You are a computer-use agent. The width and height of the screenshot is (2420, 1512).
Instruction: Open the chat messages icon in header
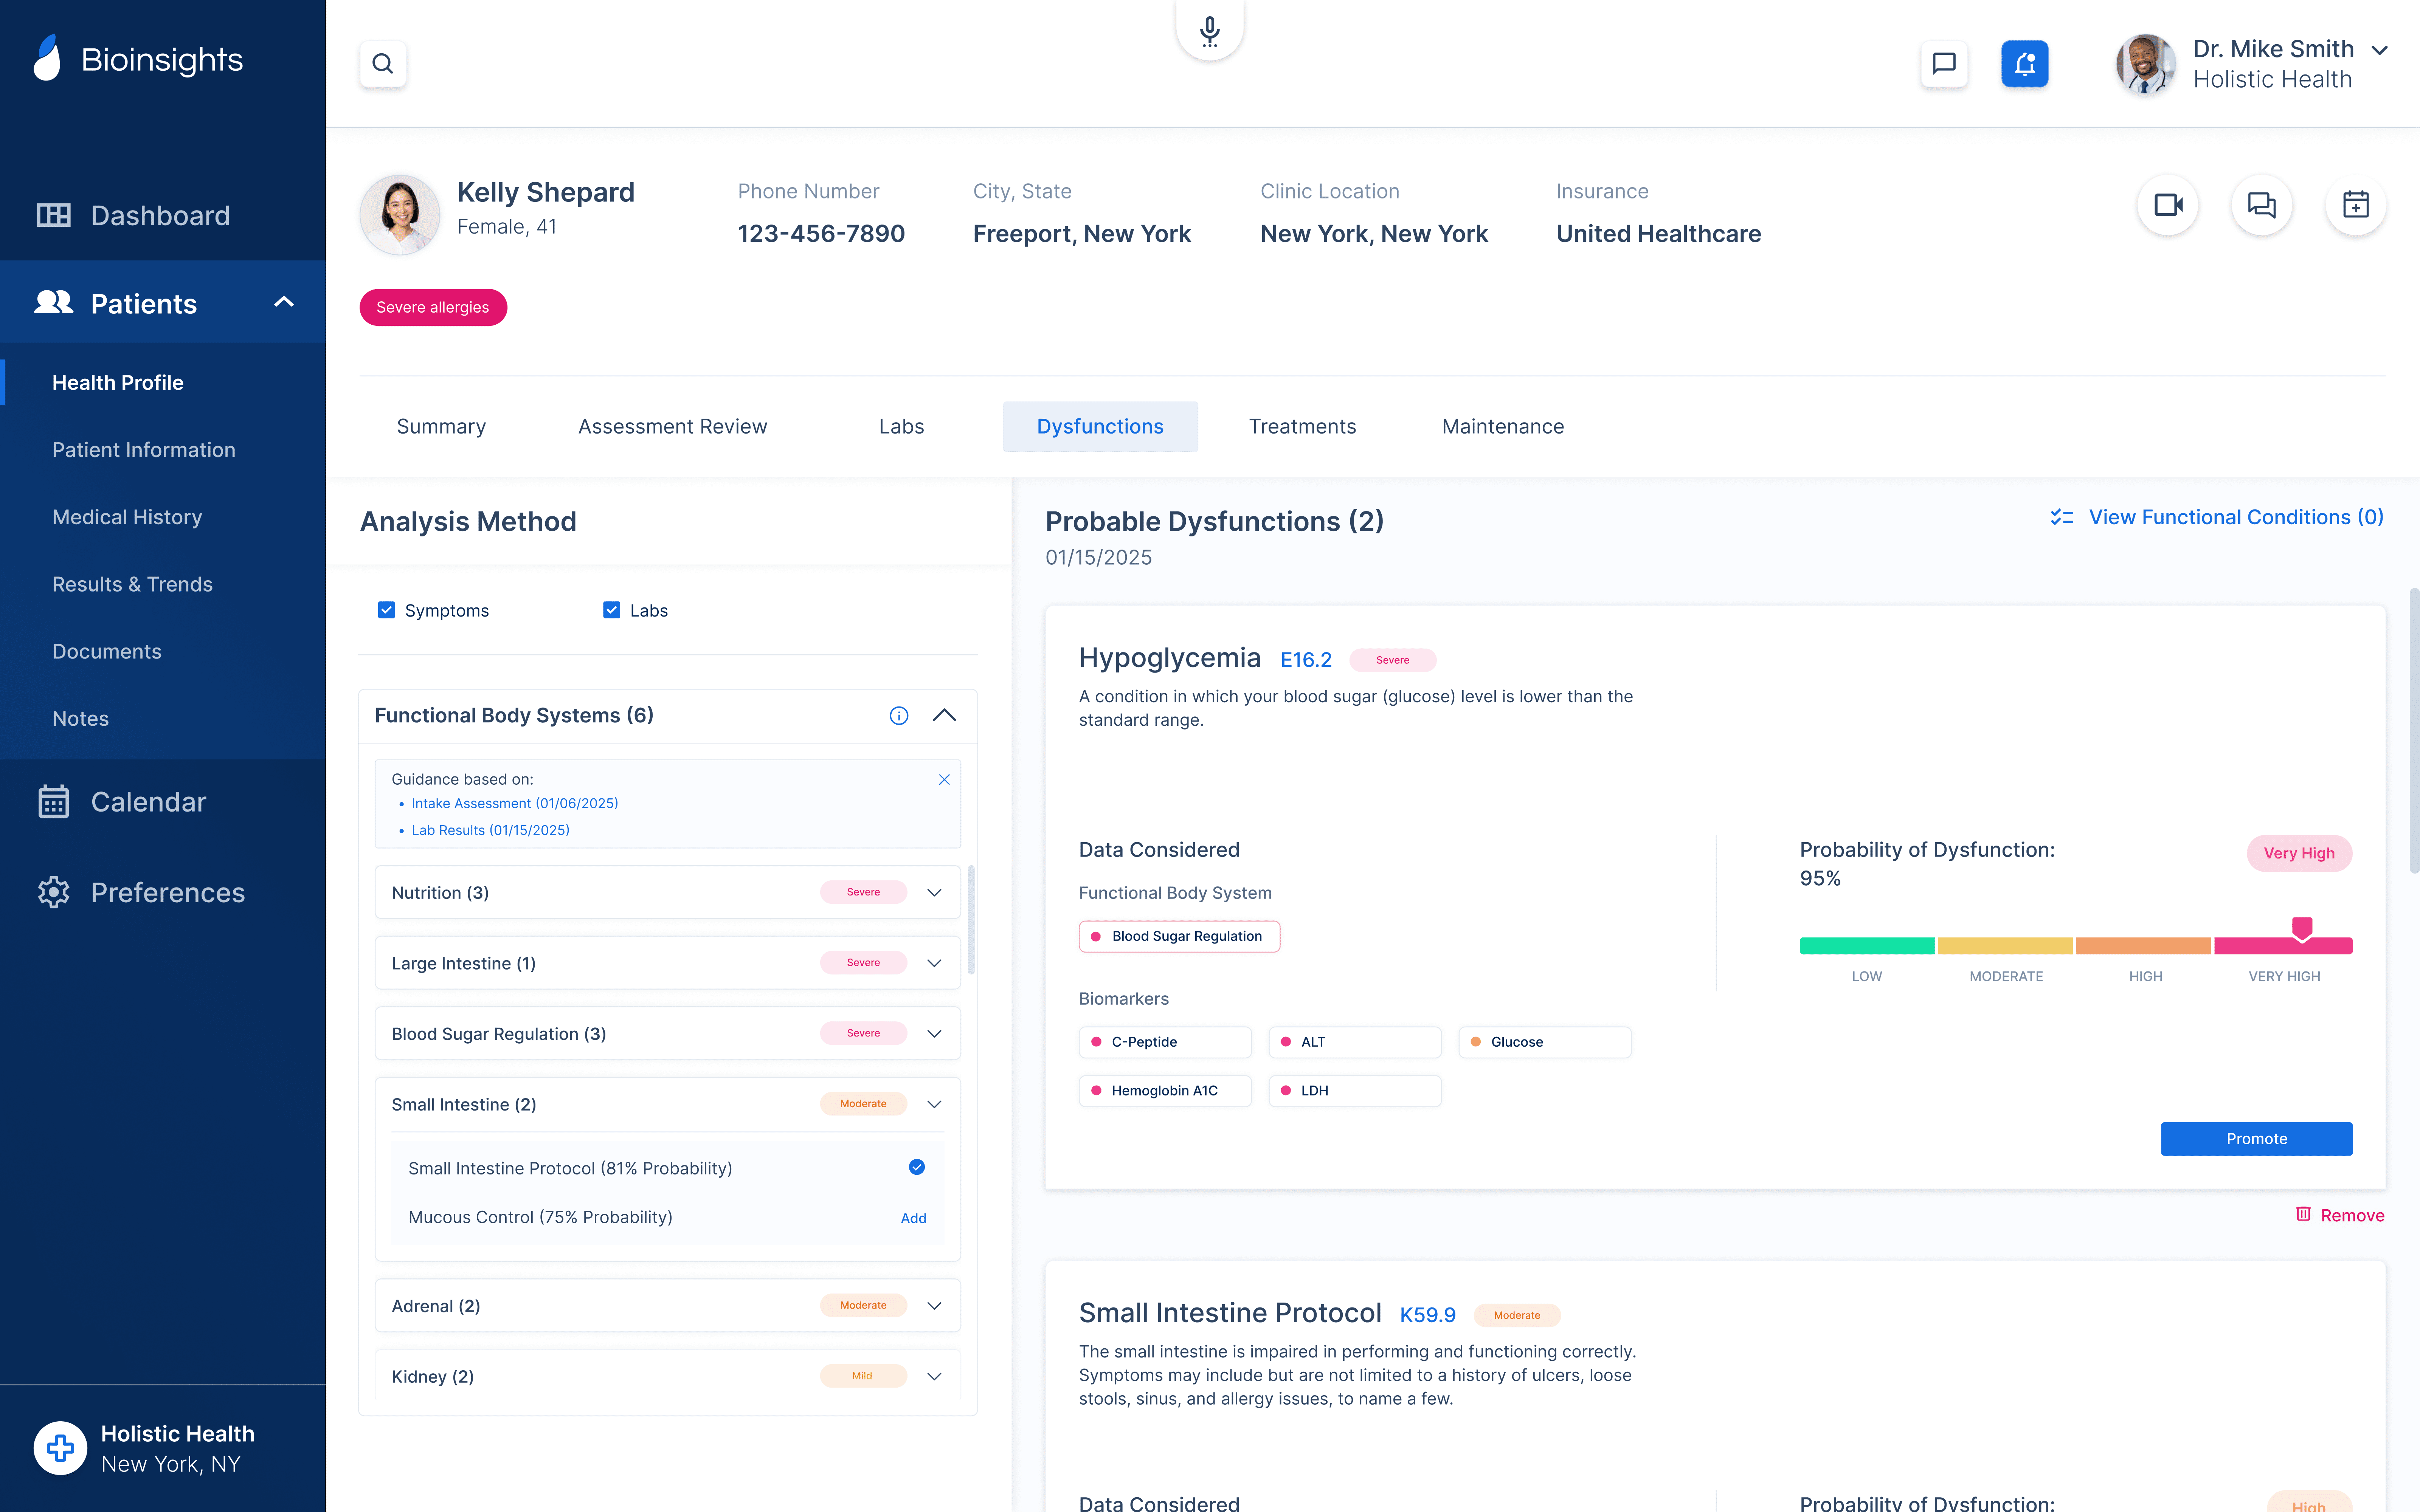pyautogui.click(x=1944, y=64)
